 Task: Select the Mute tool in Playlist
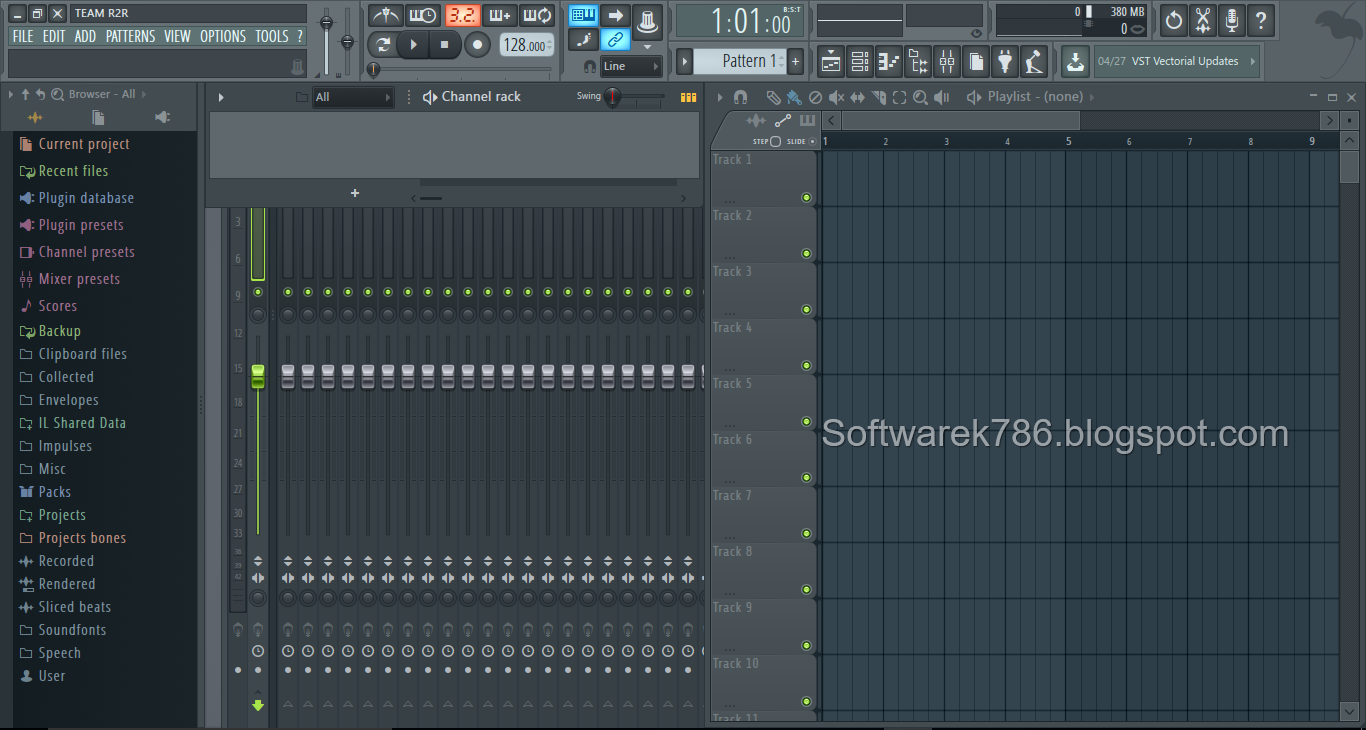click(836, 97)
